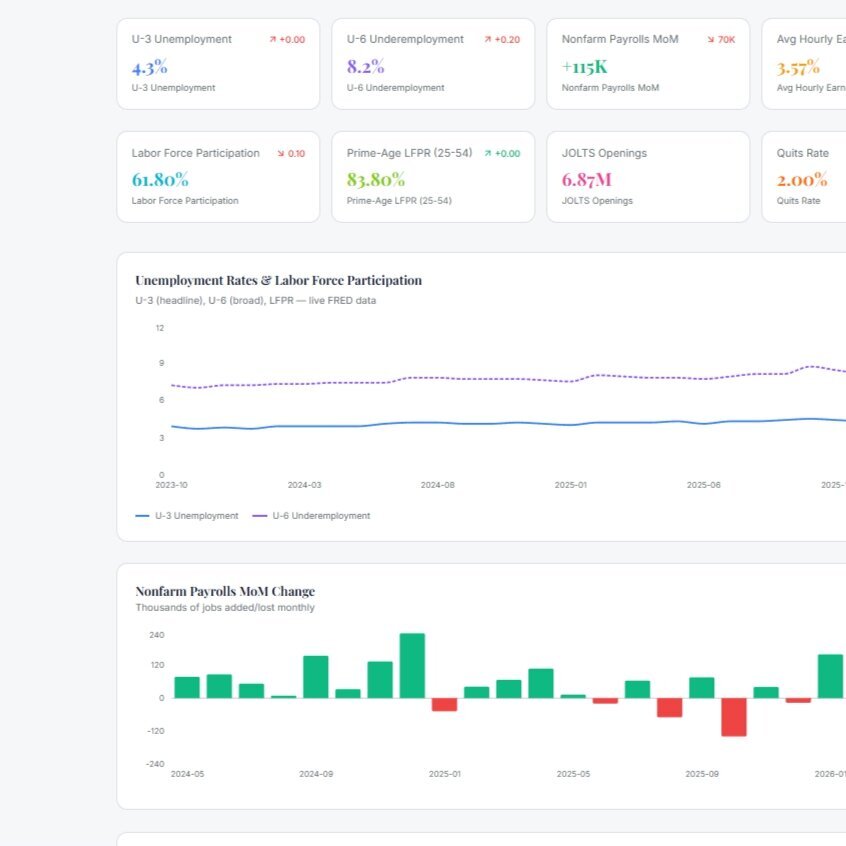The height and width of the screenshot is (846, 846).
Task: Open the Avg Hourly Earnings 3.57% card
Action: 804,64
